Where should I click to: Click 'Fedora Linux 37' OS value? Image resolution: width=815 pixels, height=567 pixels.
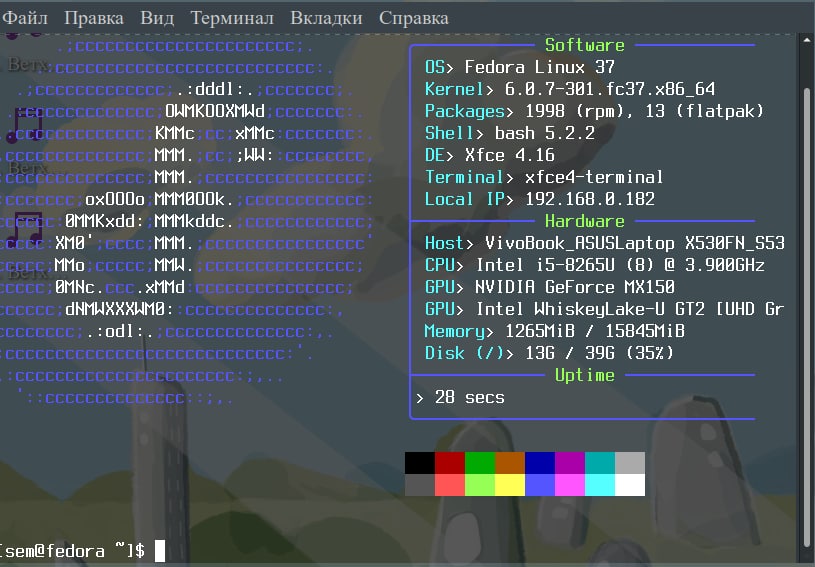[540, 67]
